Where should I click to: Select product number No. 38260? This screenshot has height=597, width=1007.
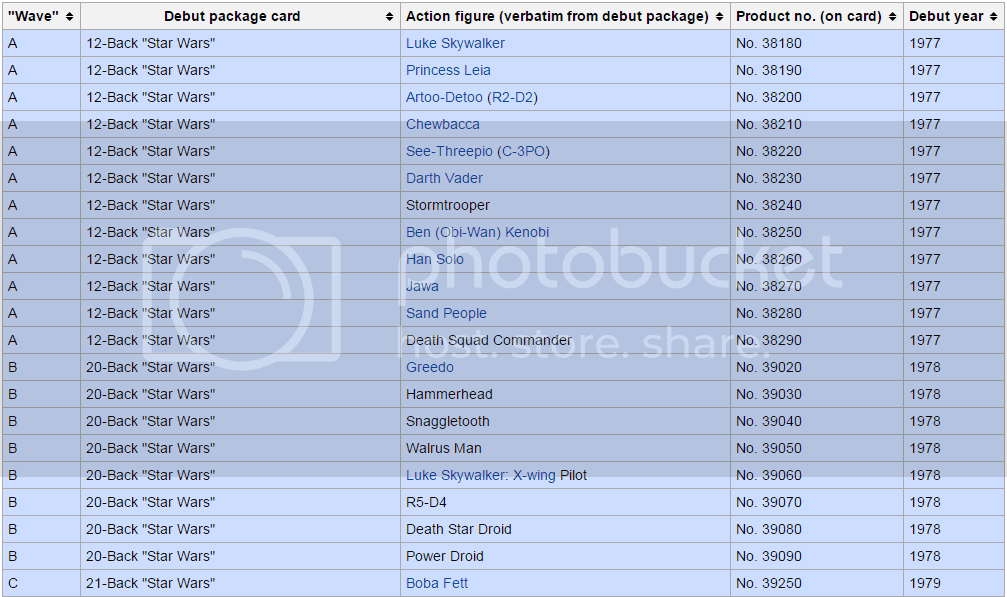pyautogui.click(x=769, y=259)
